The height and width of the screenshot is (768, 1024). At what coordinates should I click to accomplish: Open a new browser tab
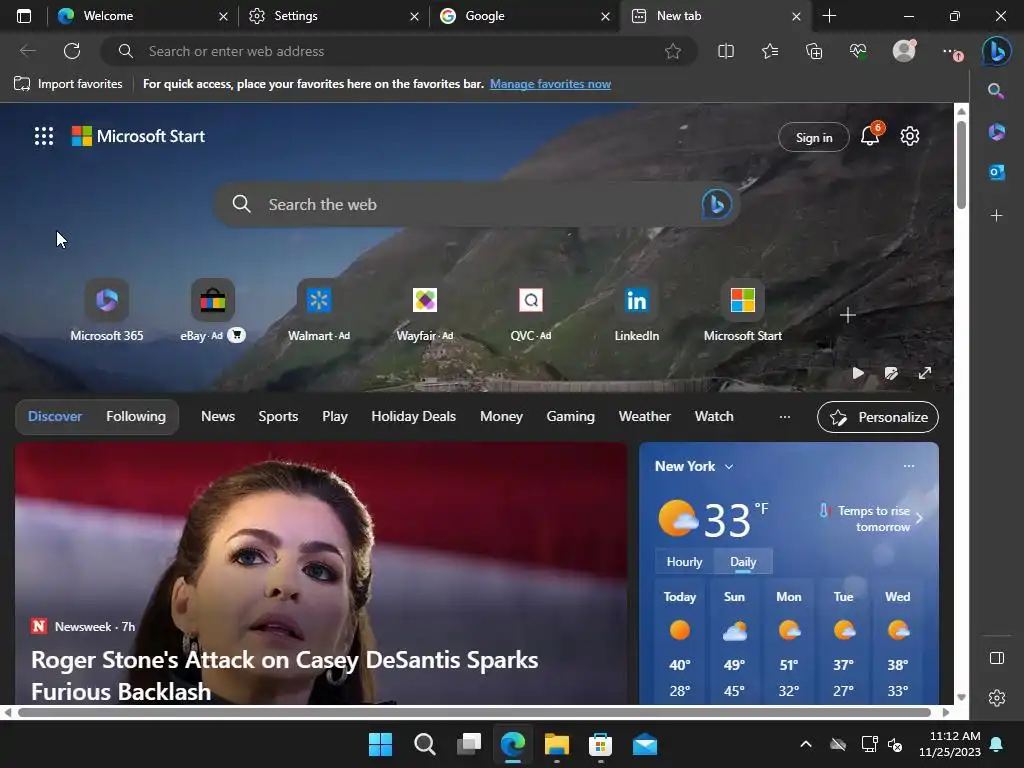click(829, 16)
